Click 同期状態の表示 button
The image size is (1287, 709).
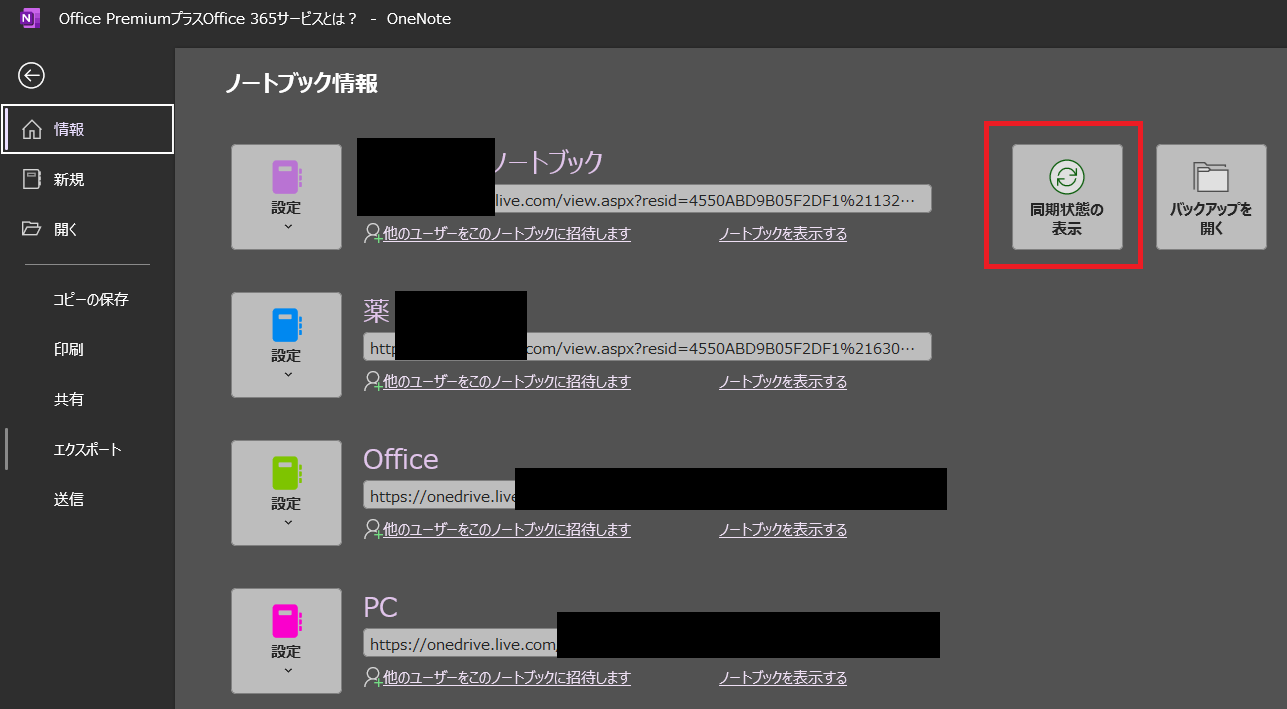coord(1067,197)
